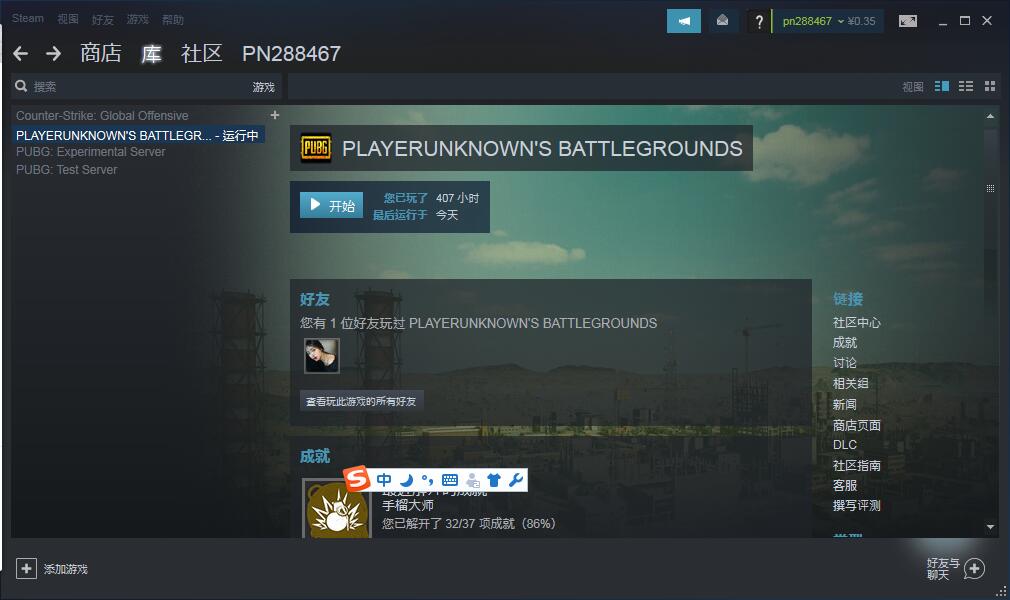Select PUBG: Experimental Server
Screen dimensions: 1010x600
(91, 152)
